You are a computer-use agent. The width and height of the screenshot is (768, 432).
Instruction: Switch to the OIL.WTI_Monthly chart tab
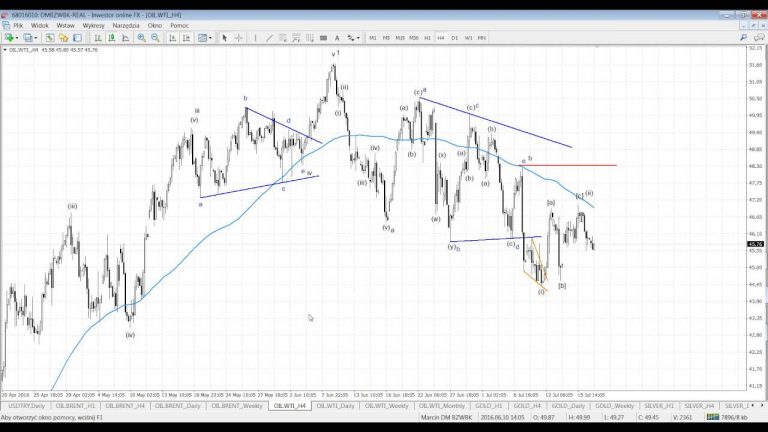[442, 406]
